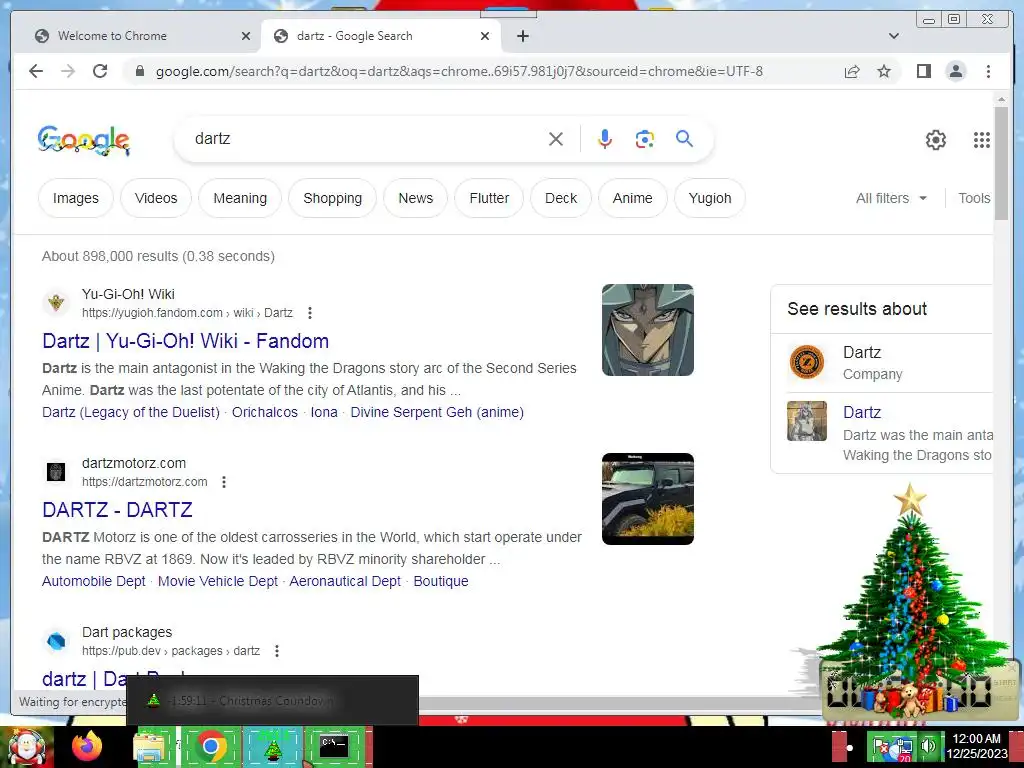Viewport: 1024px width, 768px height.
Task: Click the Dartz Company result in side panel
Action: click(882, 363)
